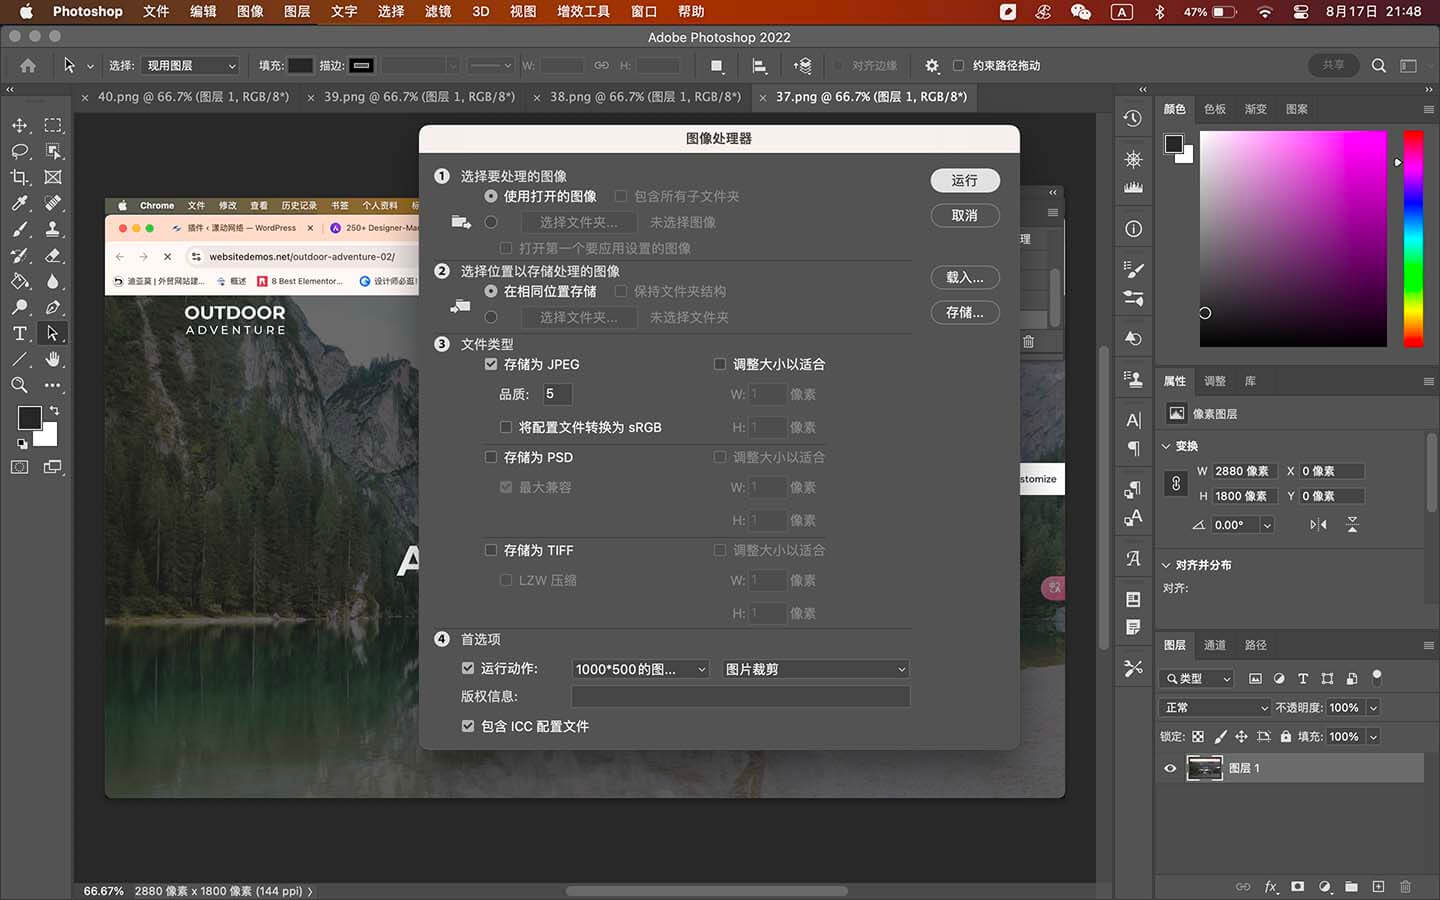Select 使用打开的图像 radio button
Image resolution: width=1440 pixels, height=900 pixels.
(x=491, y=196)
